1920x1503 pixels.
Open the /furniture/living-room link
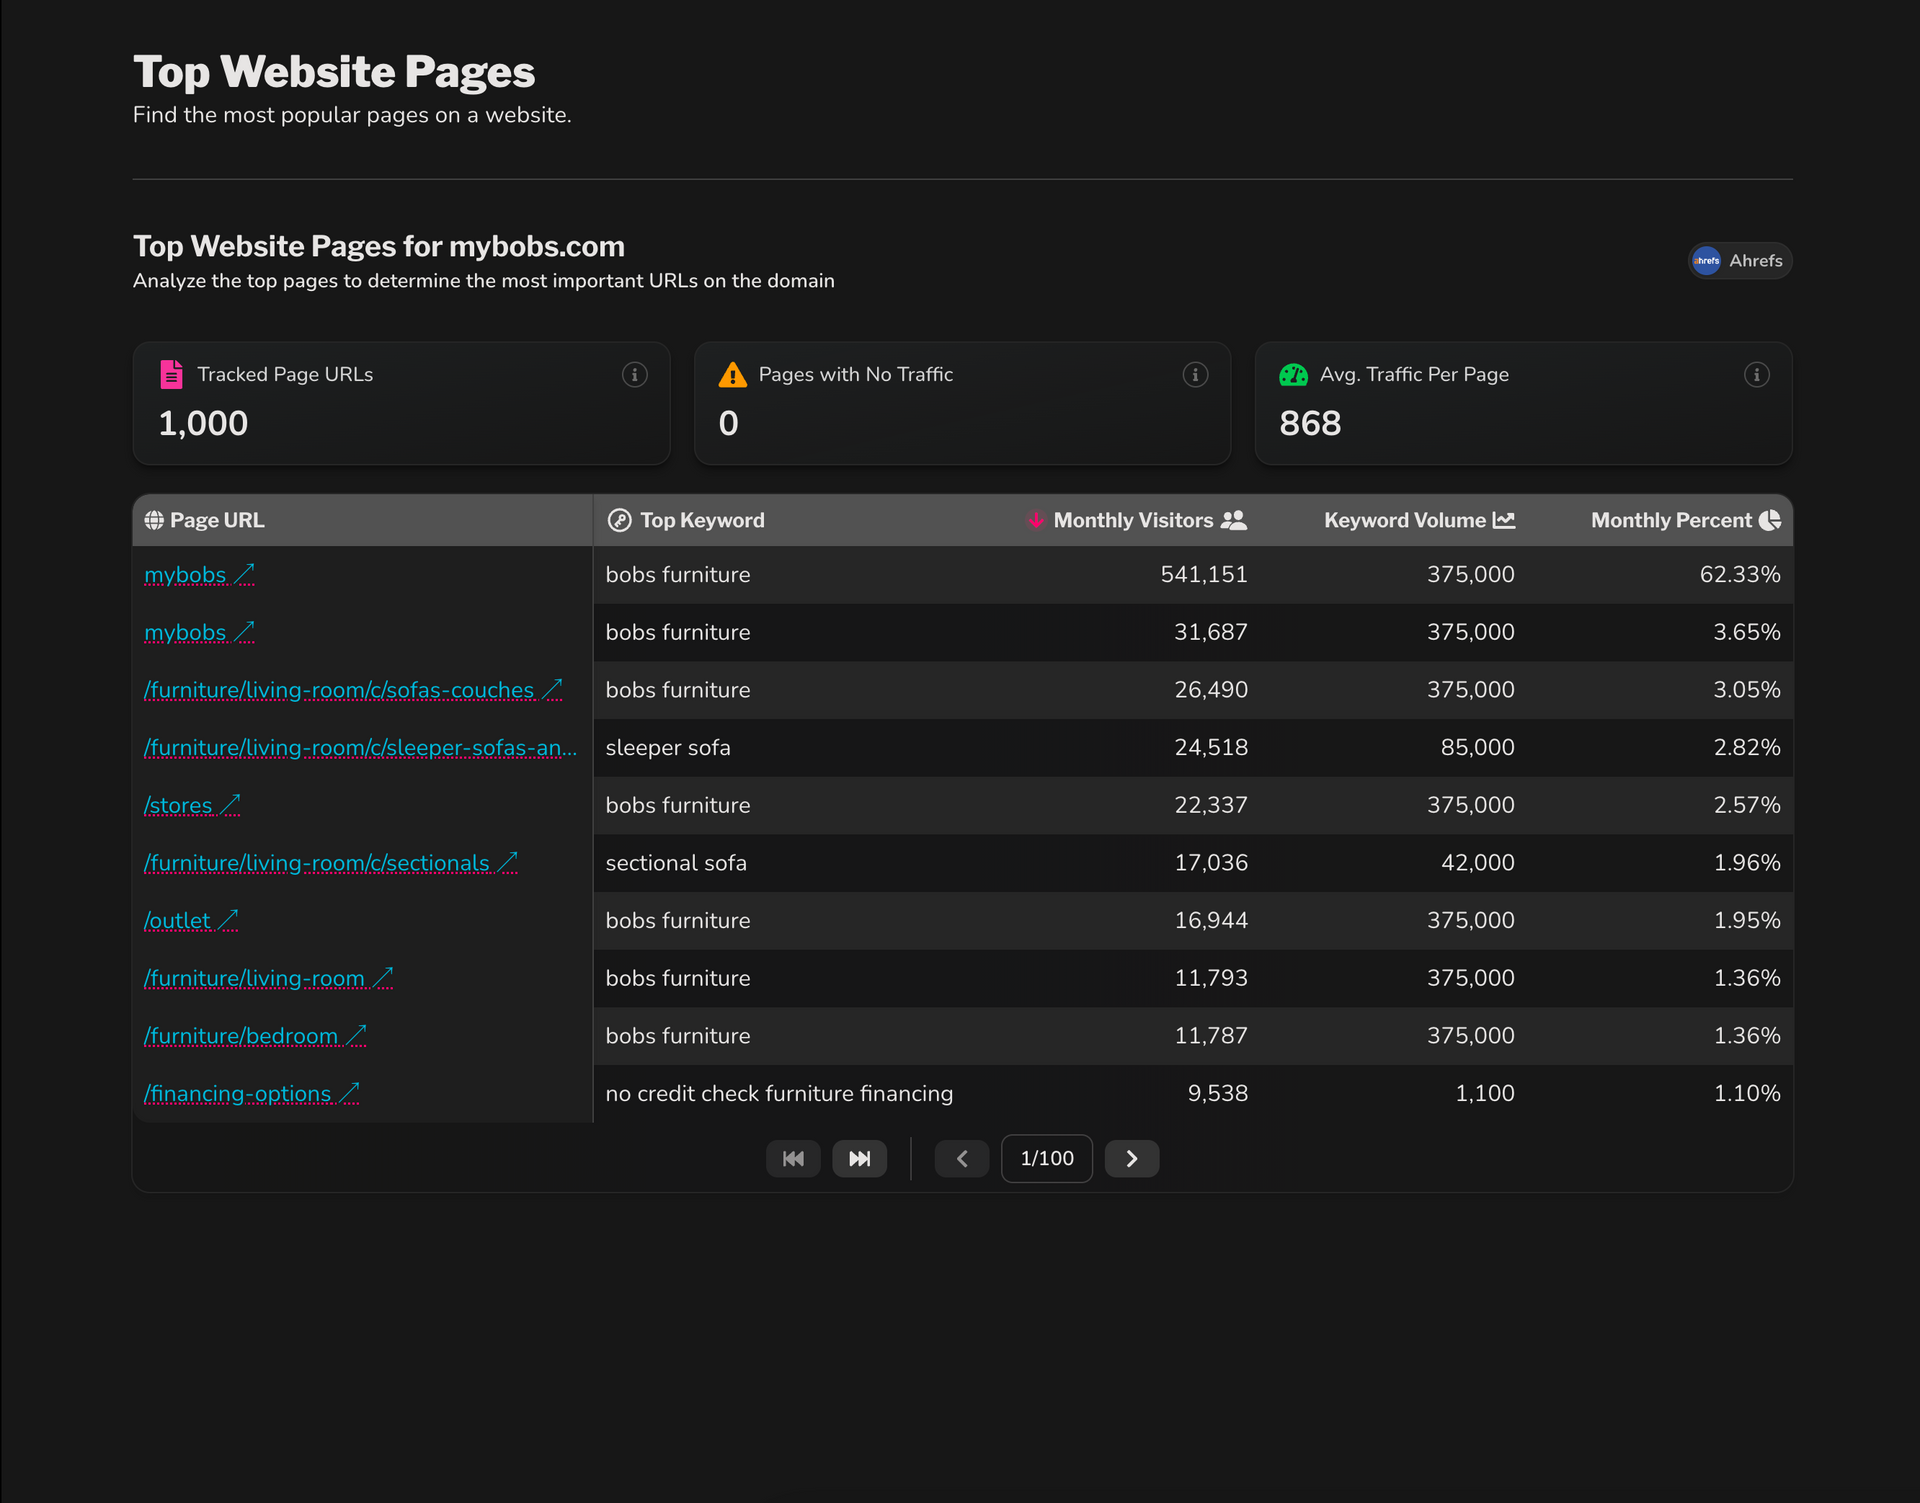click(x=268, y=978)
